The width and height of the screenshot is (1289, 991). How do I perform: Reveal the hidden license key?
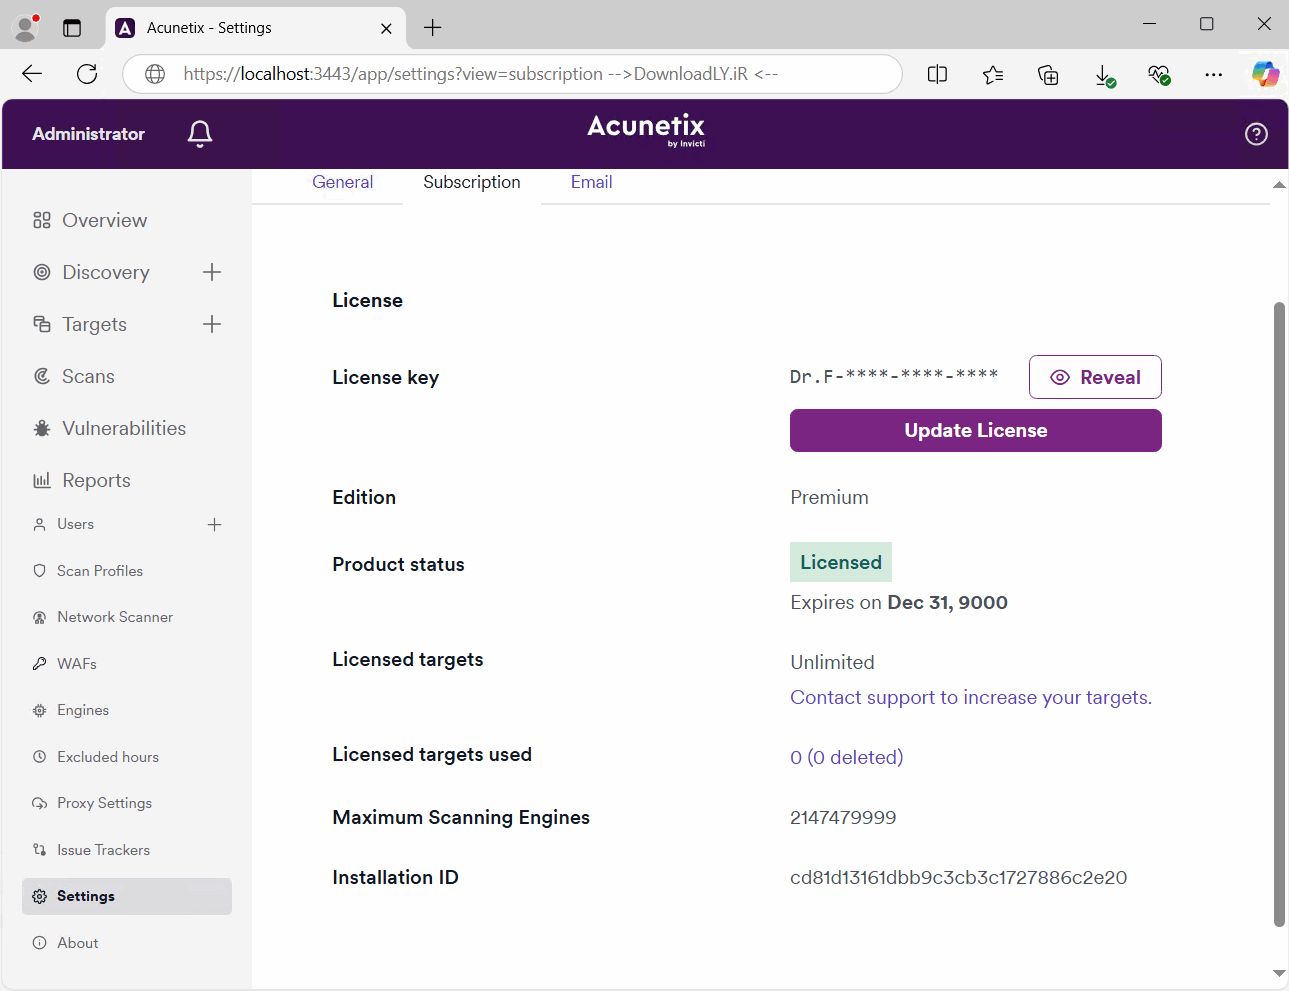point(1095,377)
